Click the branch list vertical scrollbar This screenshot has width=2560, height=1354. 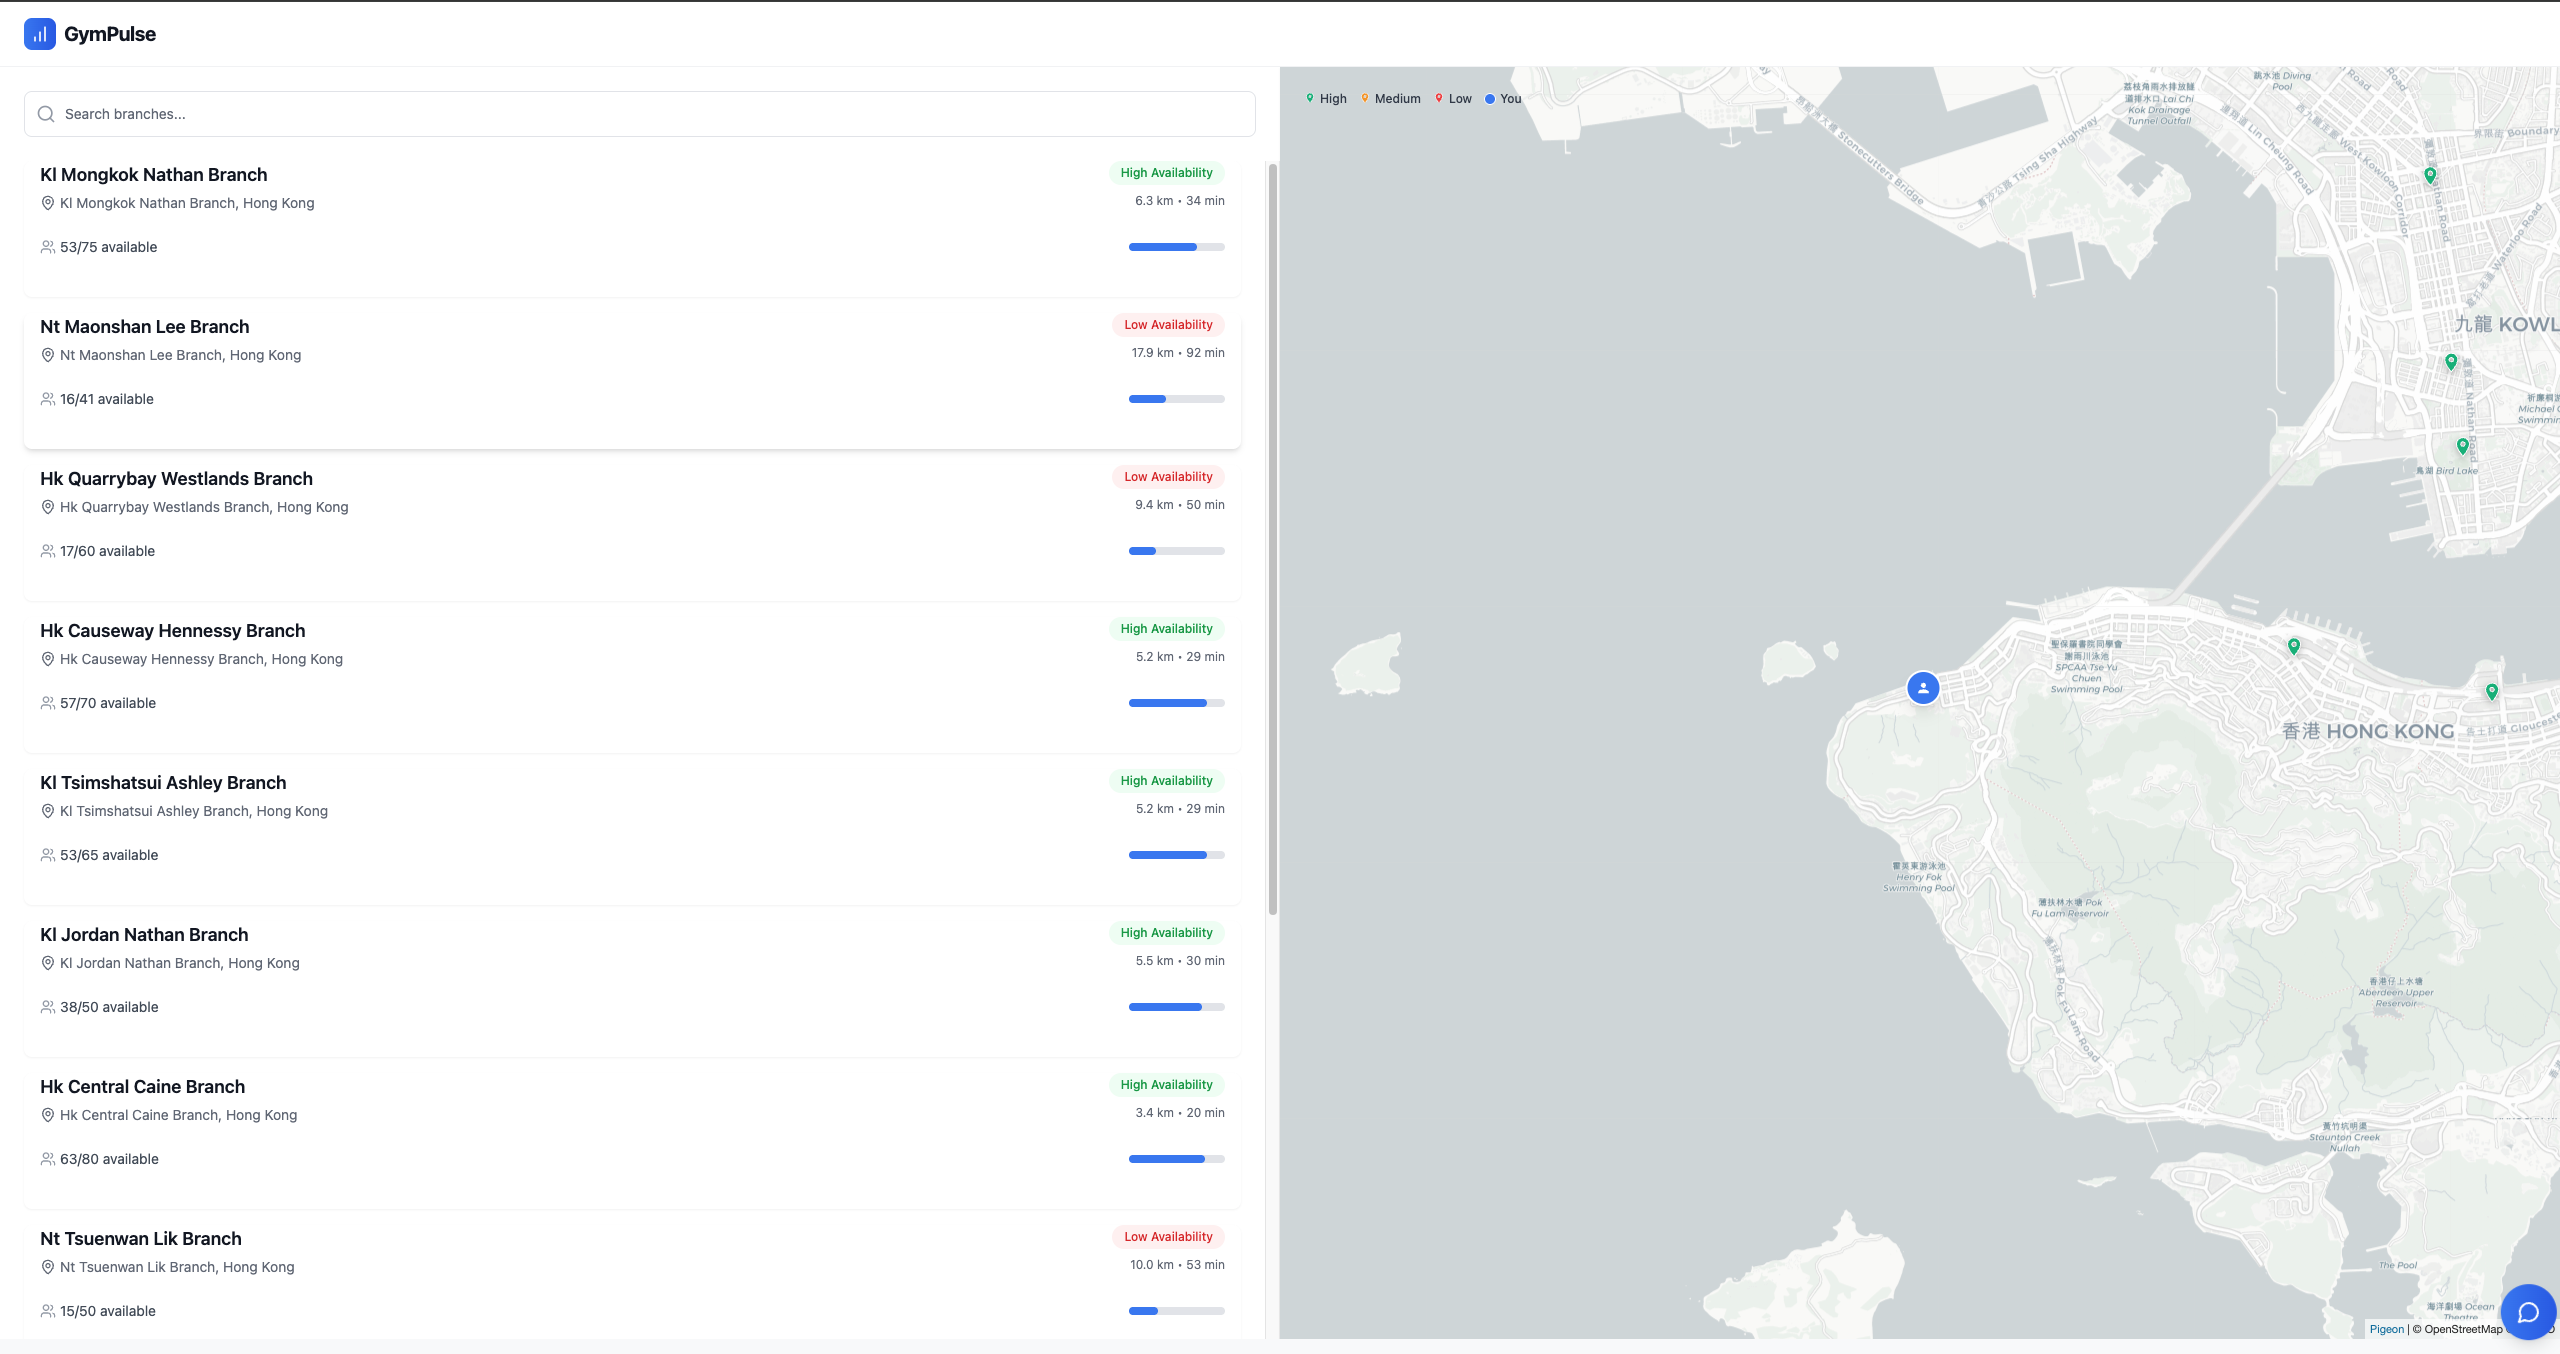tap(1272, 540)
